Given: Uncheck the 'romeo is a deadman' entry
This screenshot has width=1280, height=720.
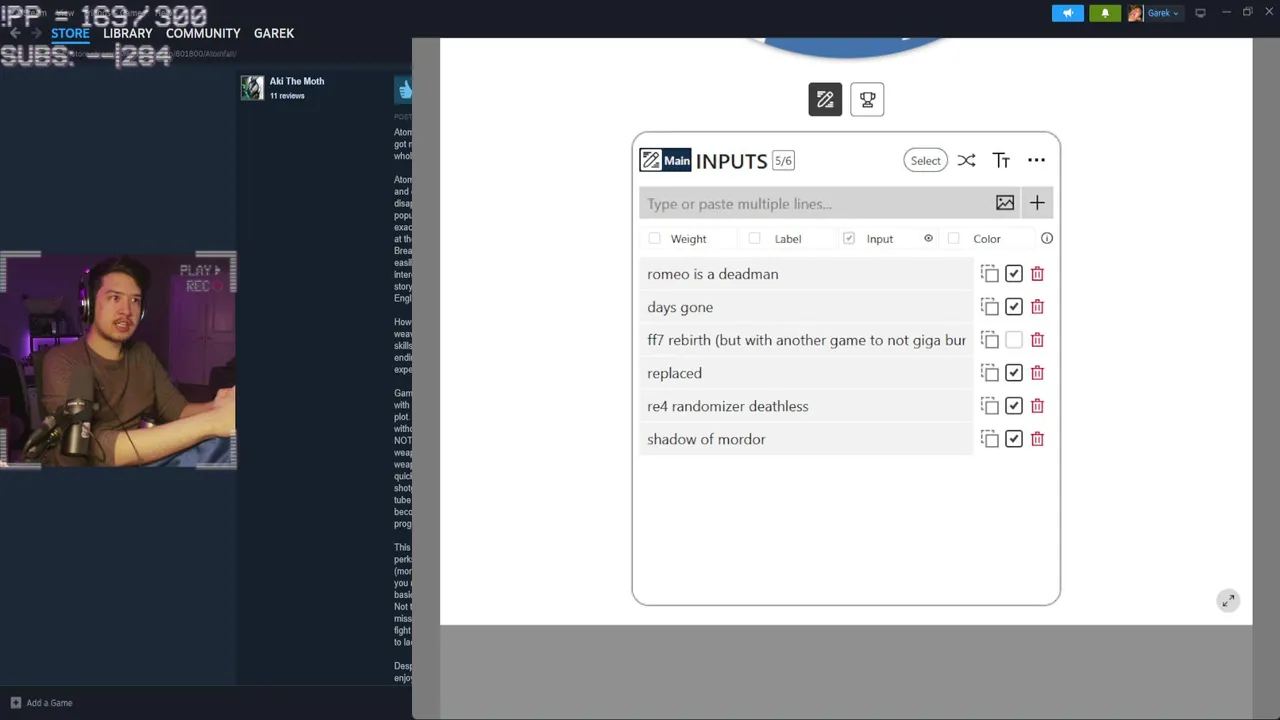Looking at the screenshot, I should [x=1014, y=274].
